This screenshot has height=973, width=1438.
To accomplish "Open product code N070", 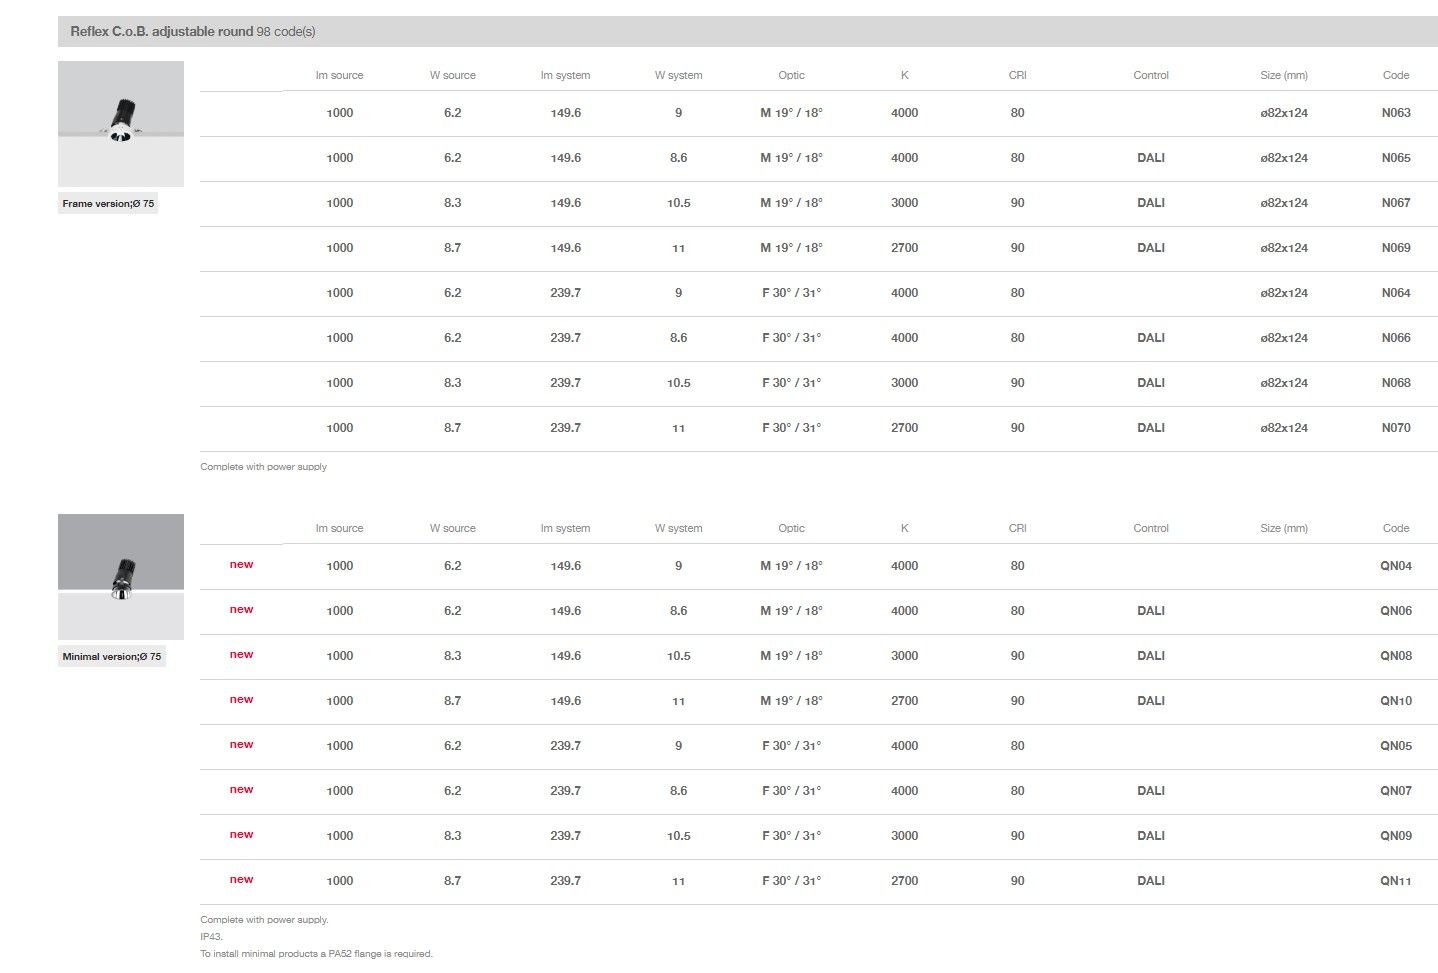I will click(x=1395, y=428).
